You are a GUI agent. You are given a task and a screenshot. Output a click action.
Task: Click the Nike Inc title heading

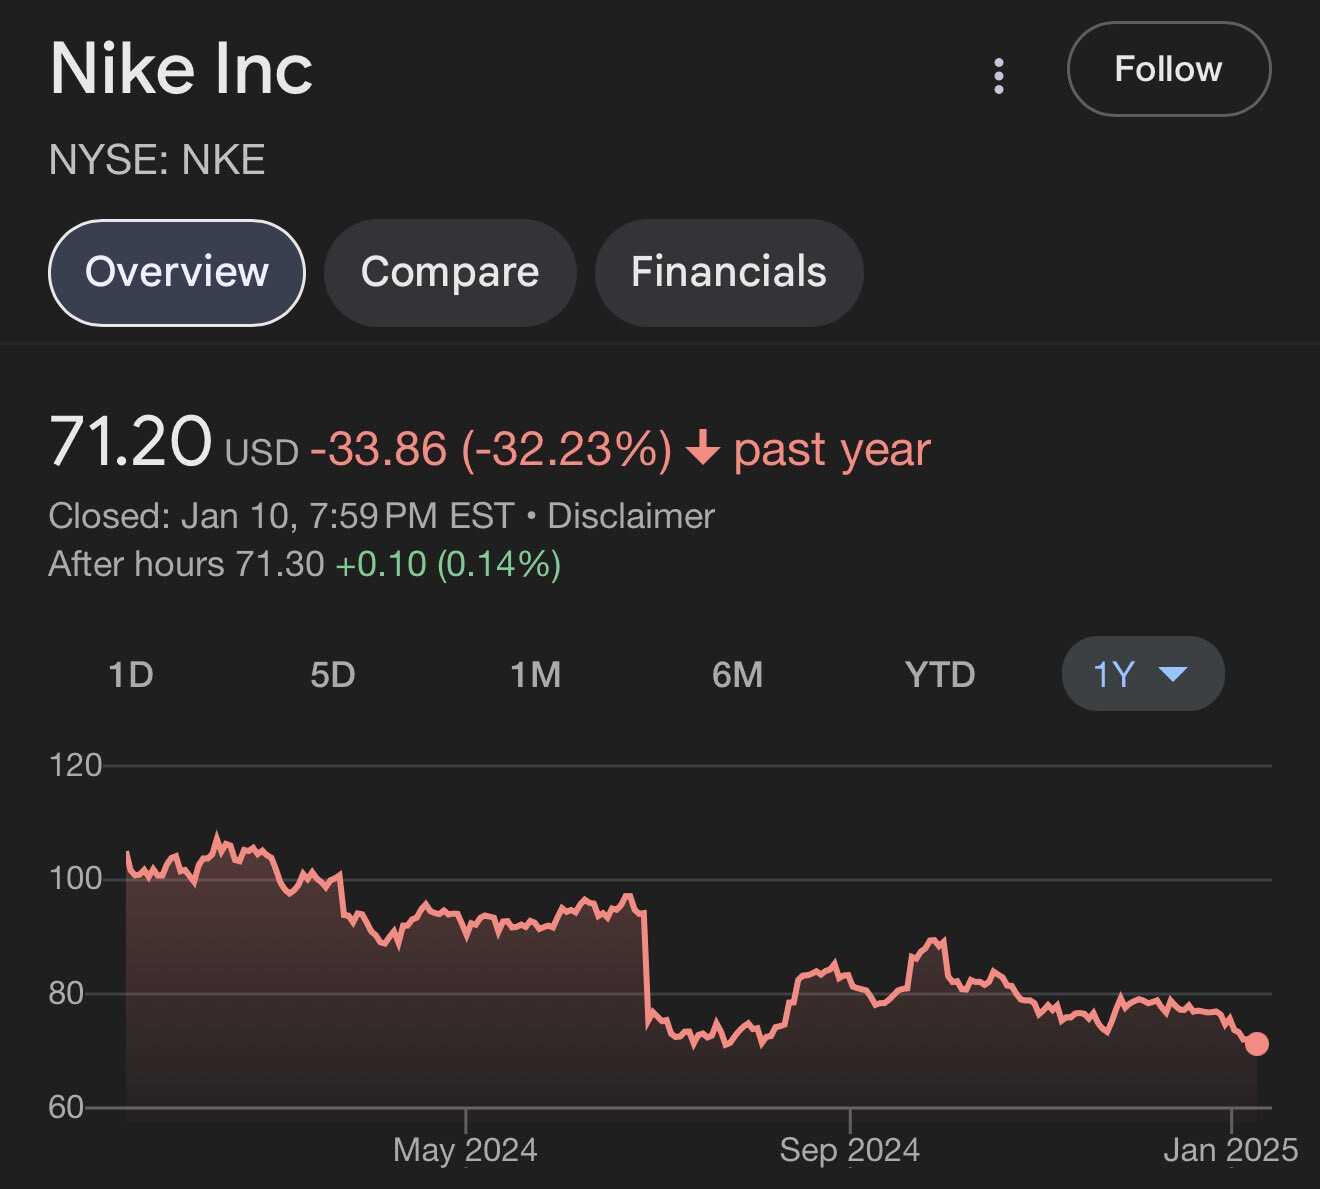(182, 69)
